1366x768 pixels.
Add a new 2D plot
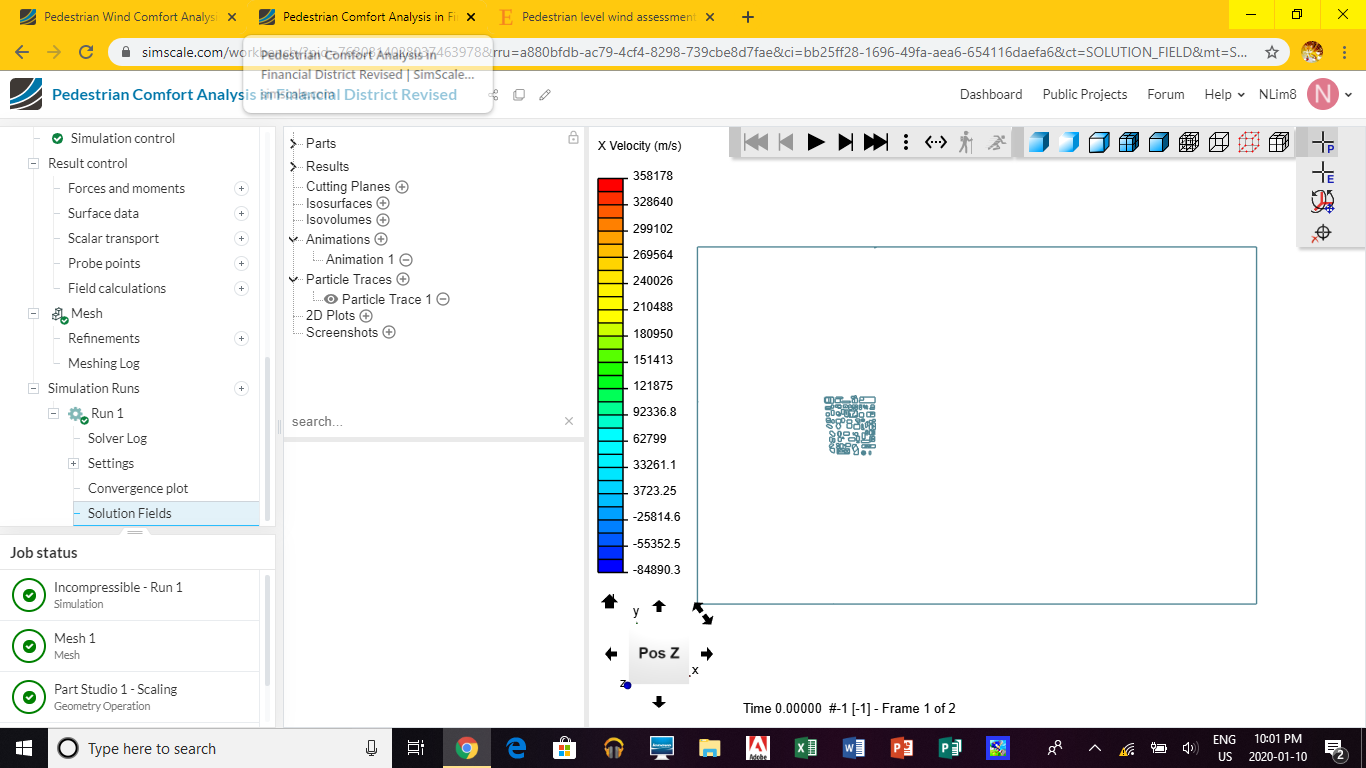coord(366,316)
